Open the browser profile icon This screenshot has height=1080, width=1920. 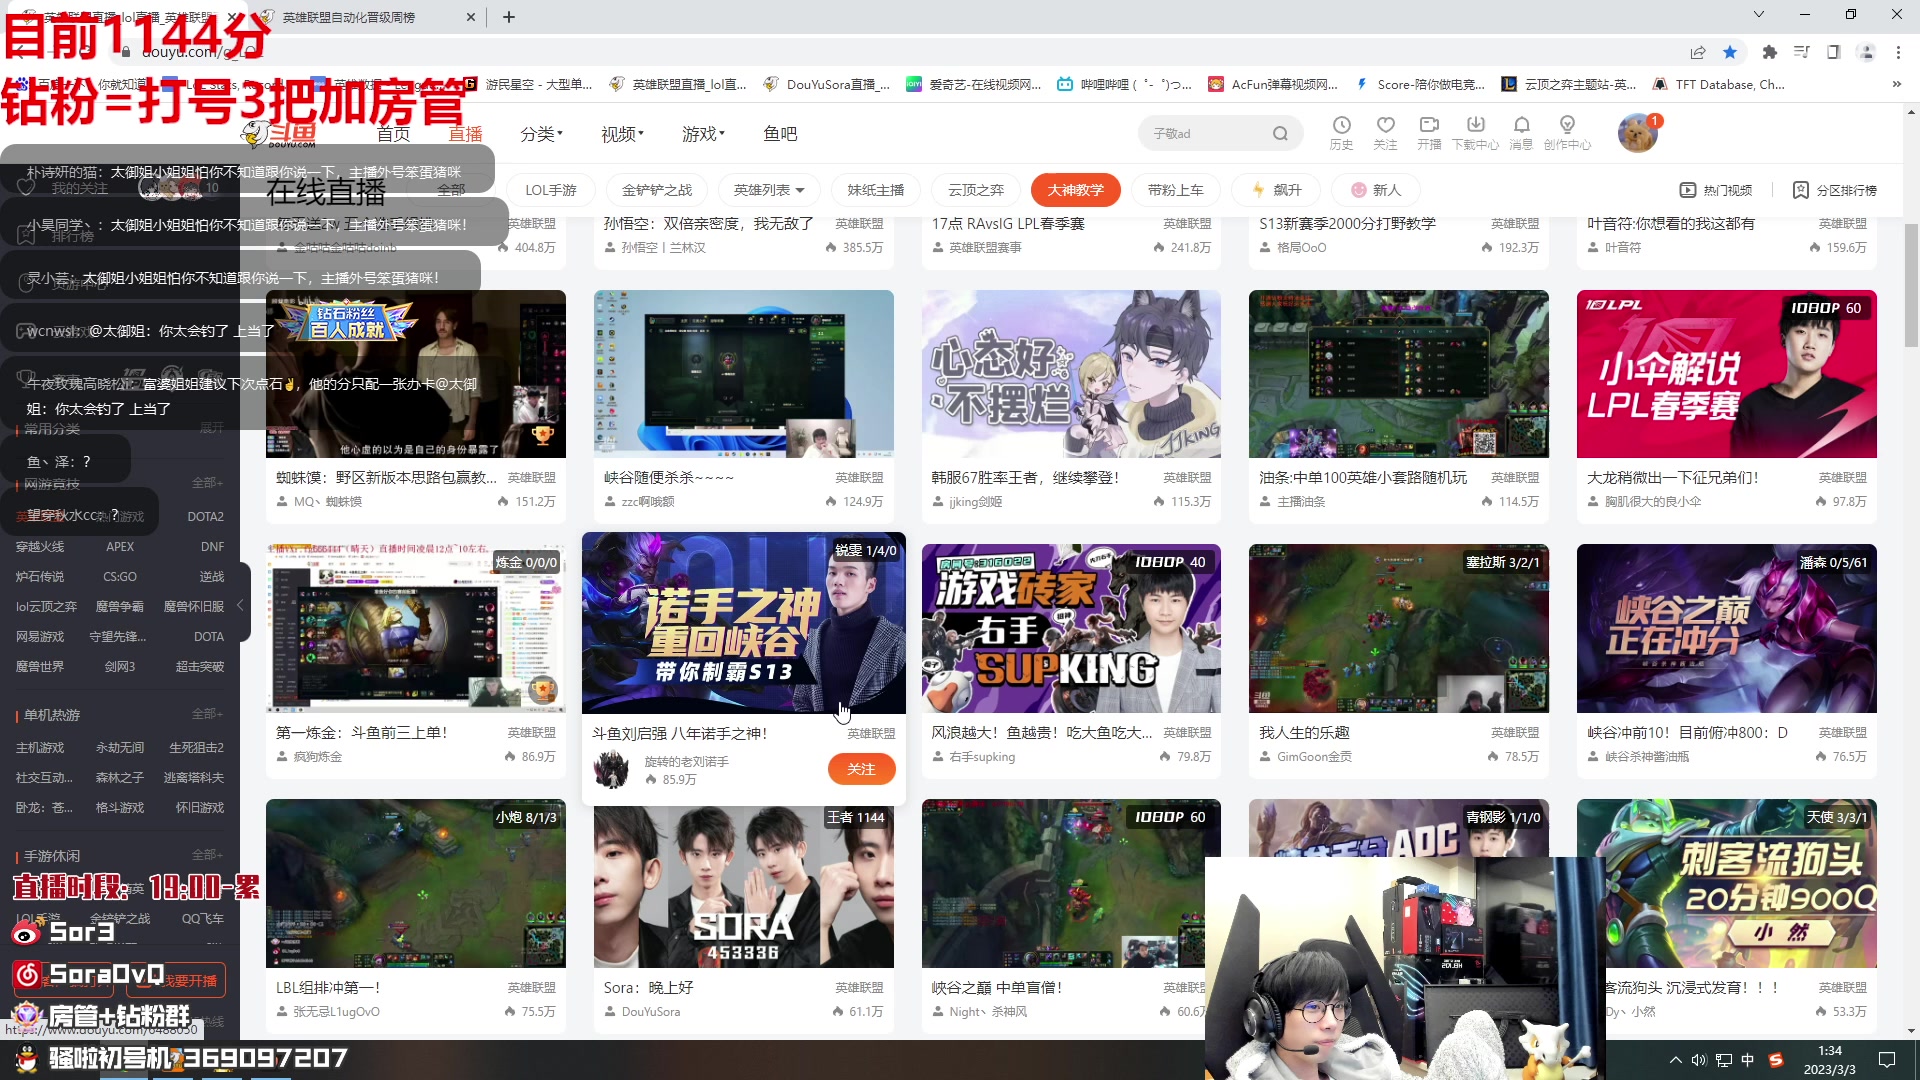[1865, 52]
